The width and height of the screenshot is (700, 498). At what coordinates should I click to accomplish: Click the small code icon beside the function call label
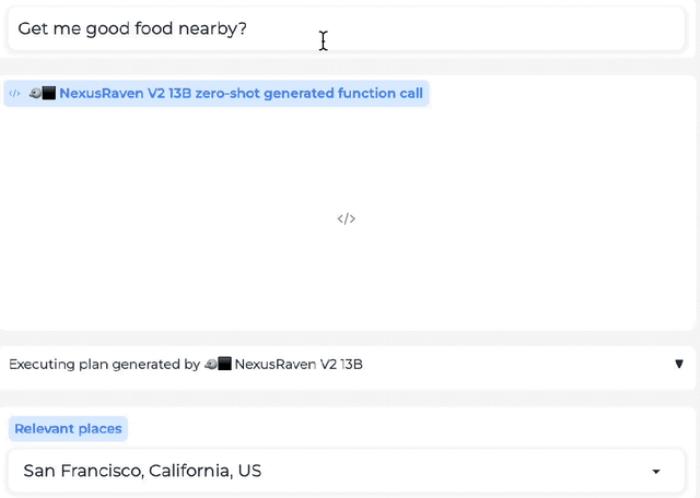tap(15, 93)
